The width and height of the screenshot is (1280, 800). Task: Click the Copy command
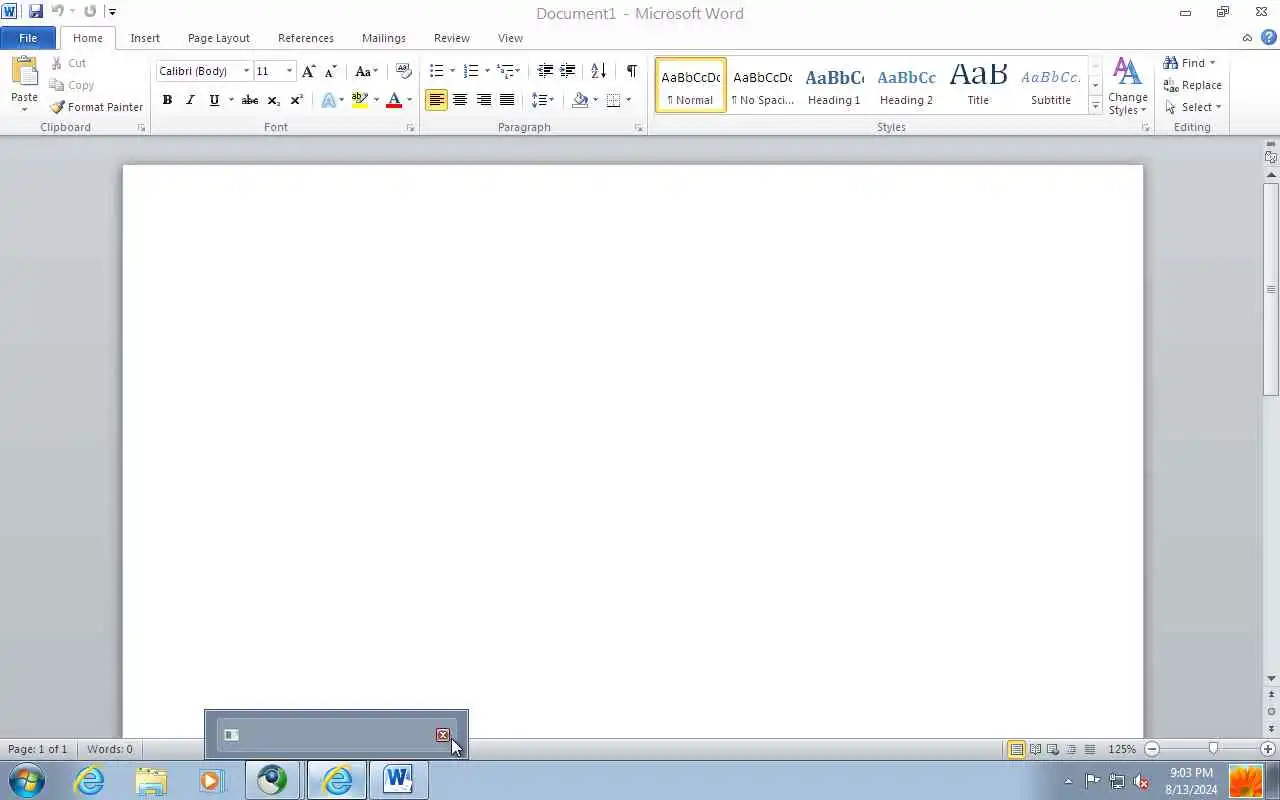(x=72, y=85)
